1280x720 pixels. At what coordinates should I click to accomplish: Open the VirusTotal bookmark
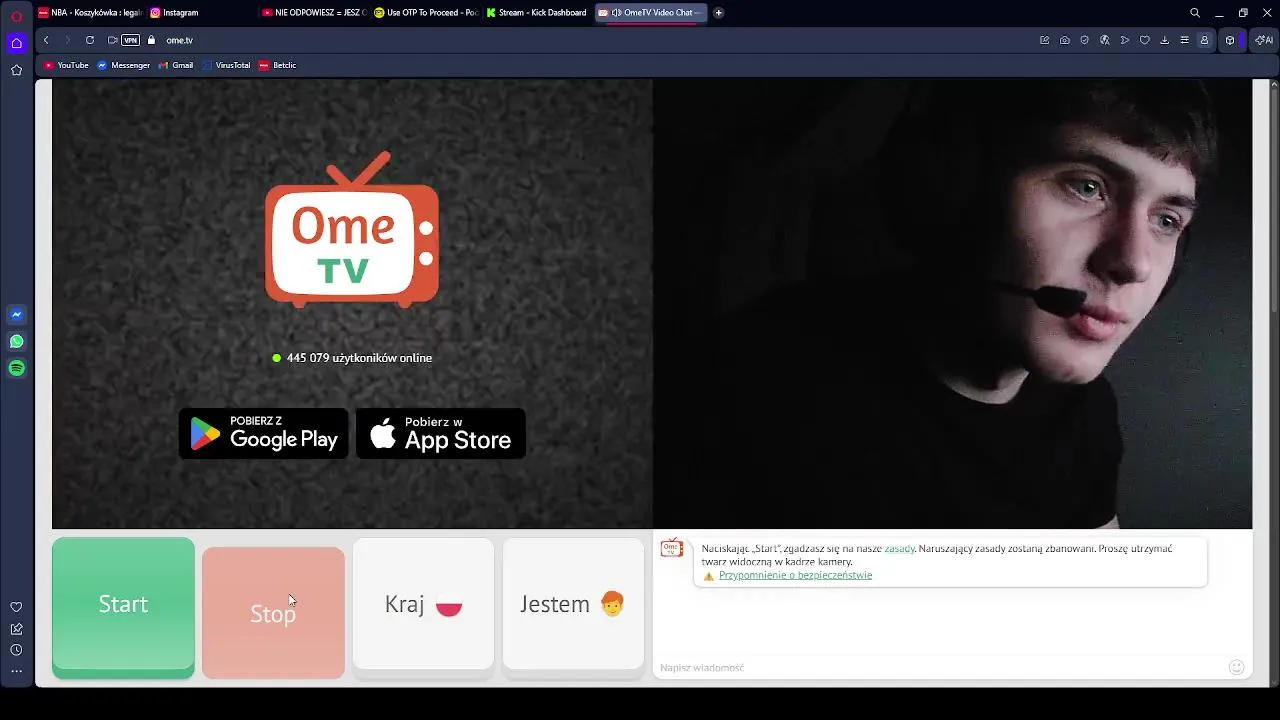click(226, 65)
